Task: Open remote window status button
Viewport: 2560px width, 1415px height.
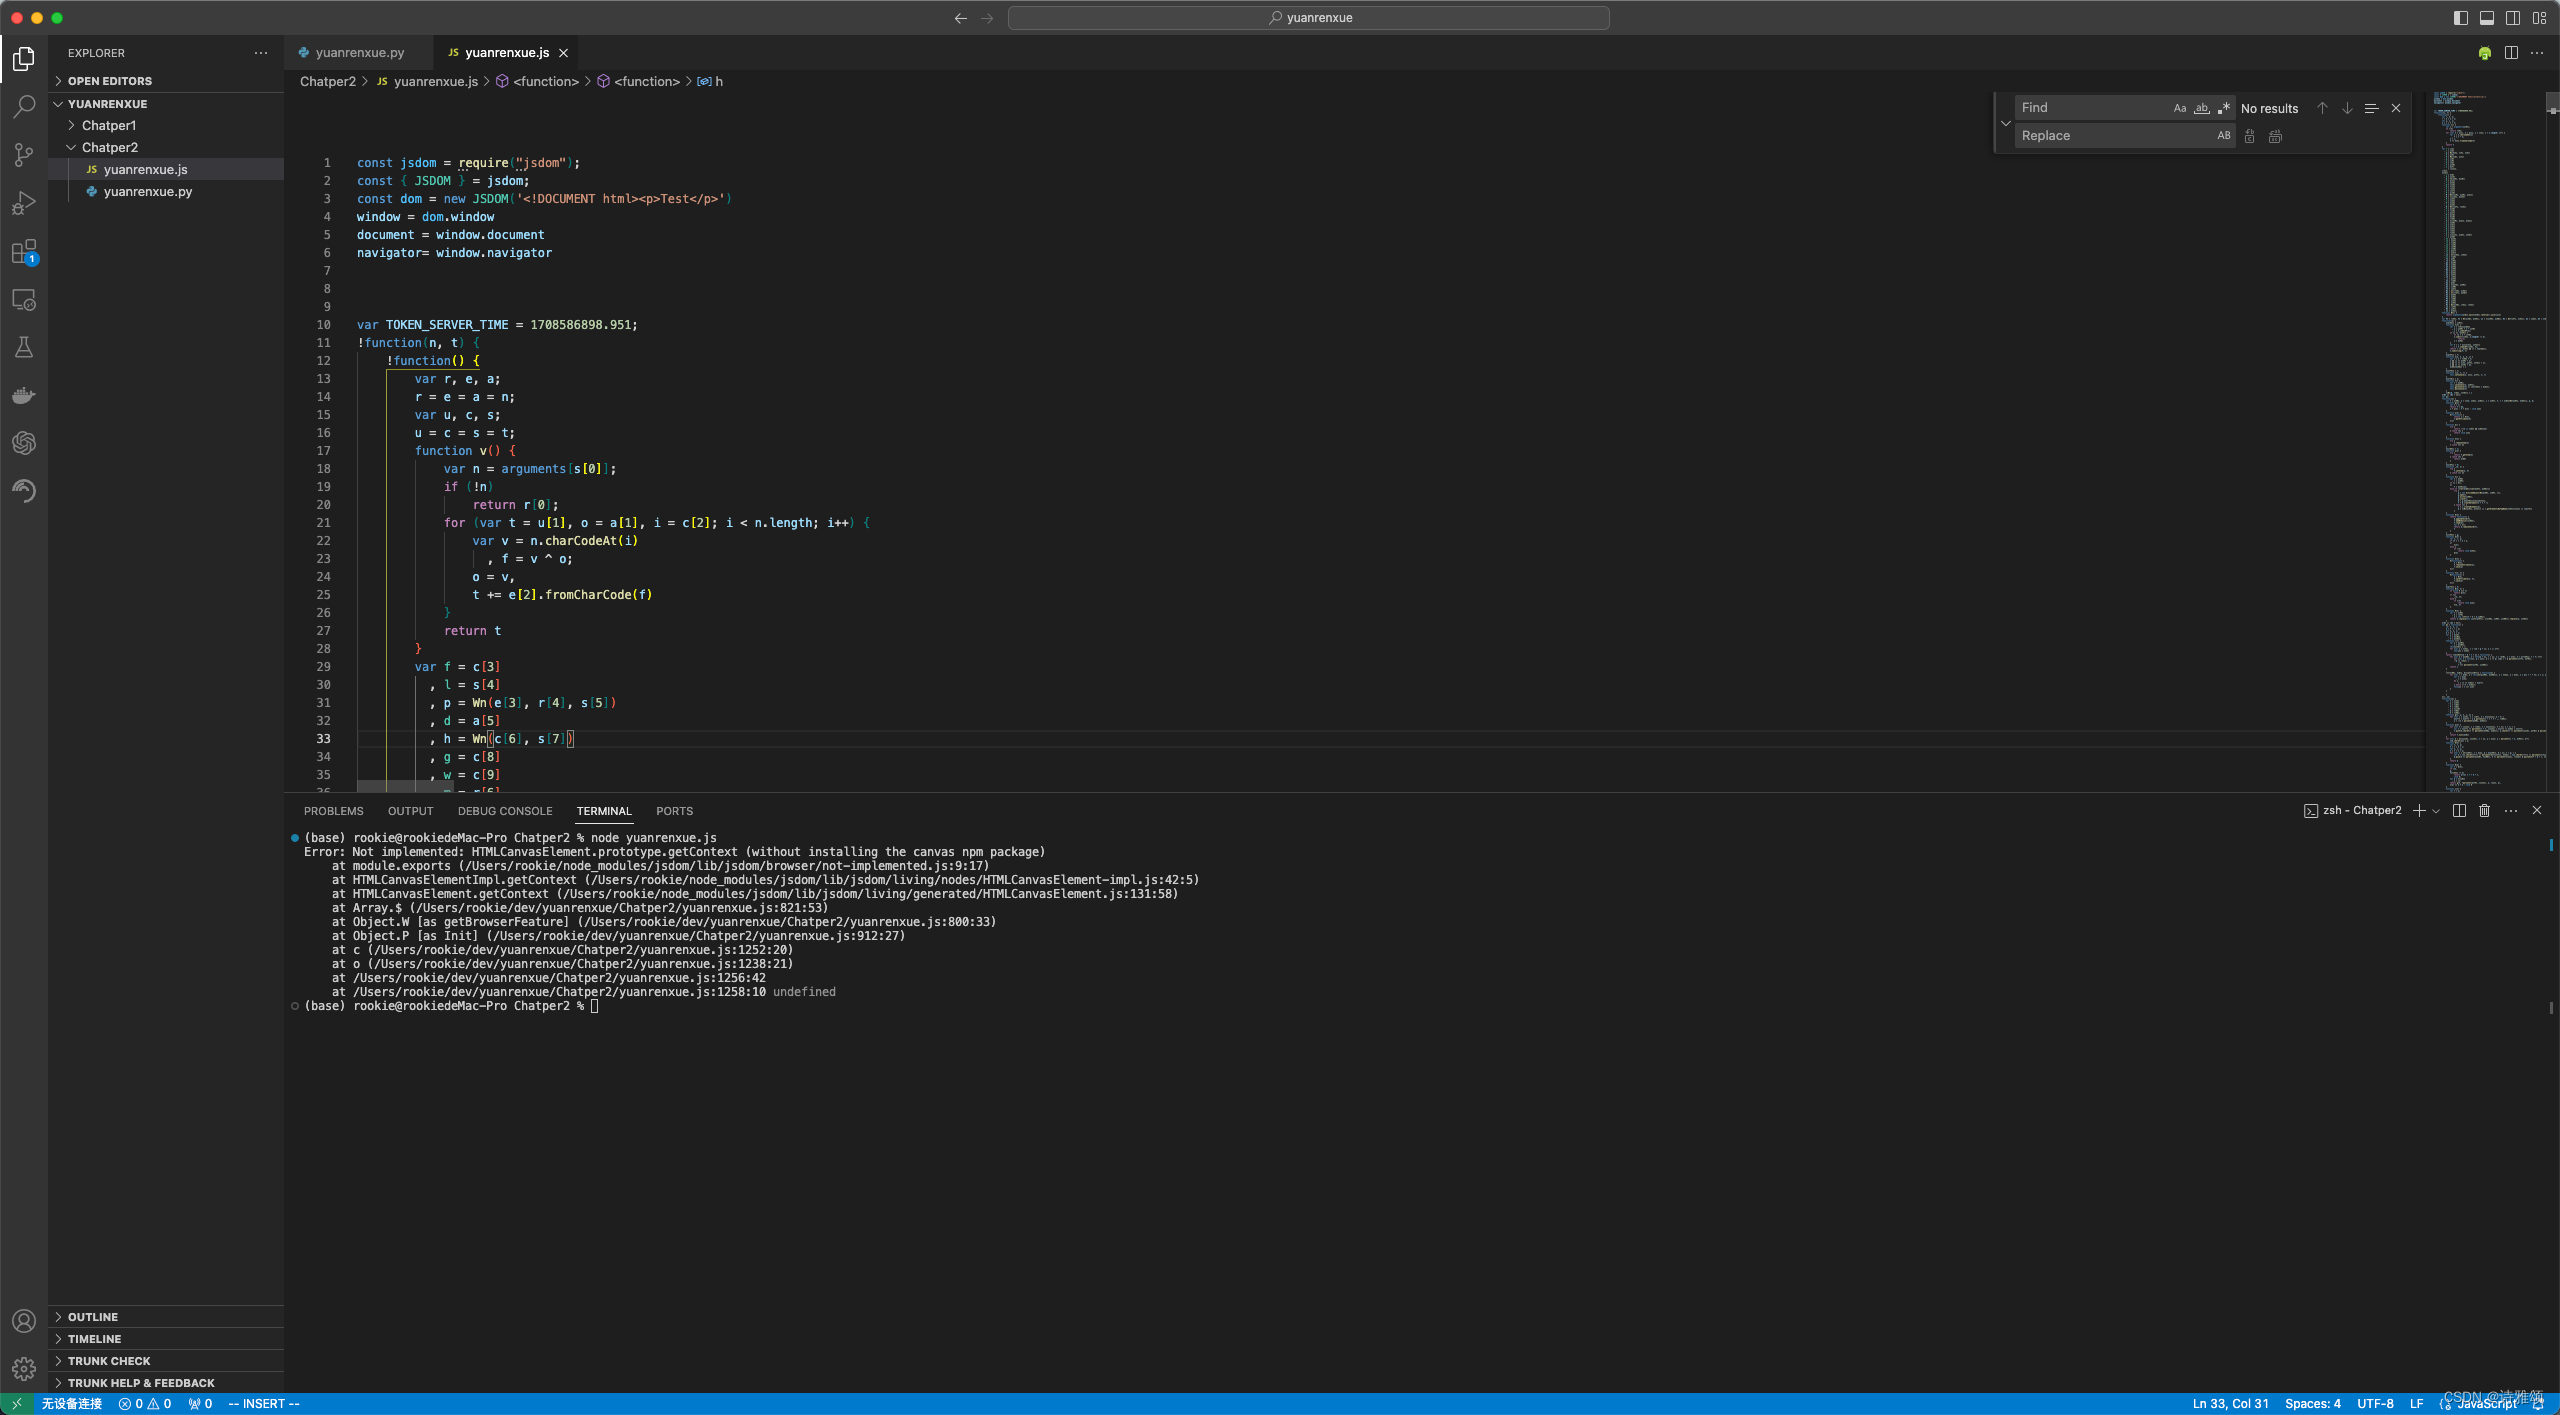Action: tap(16, 1404)
